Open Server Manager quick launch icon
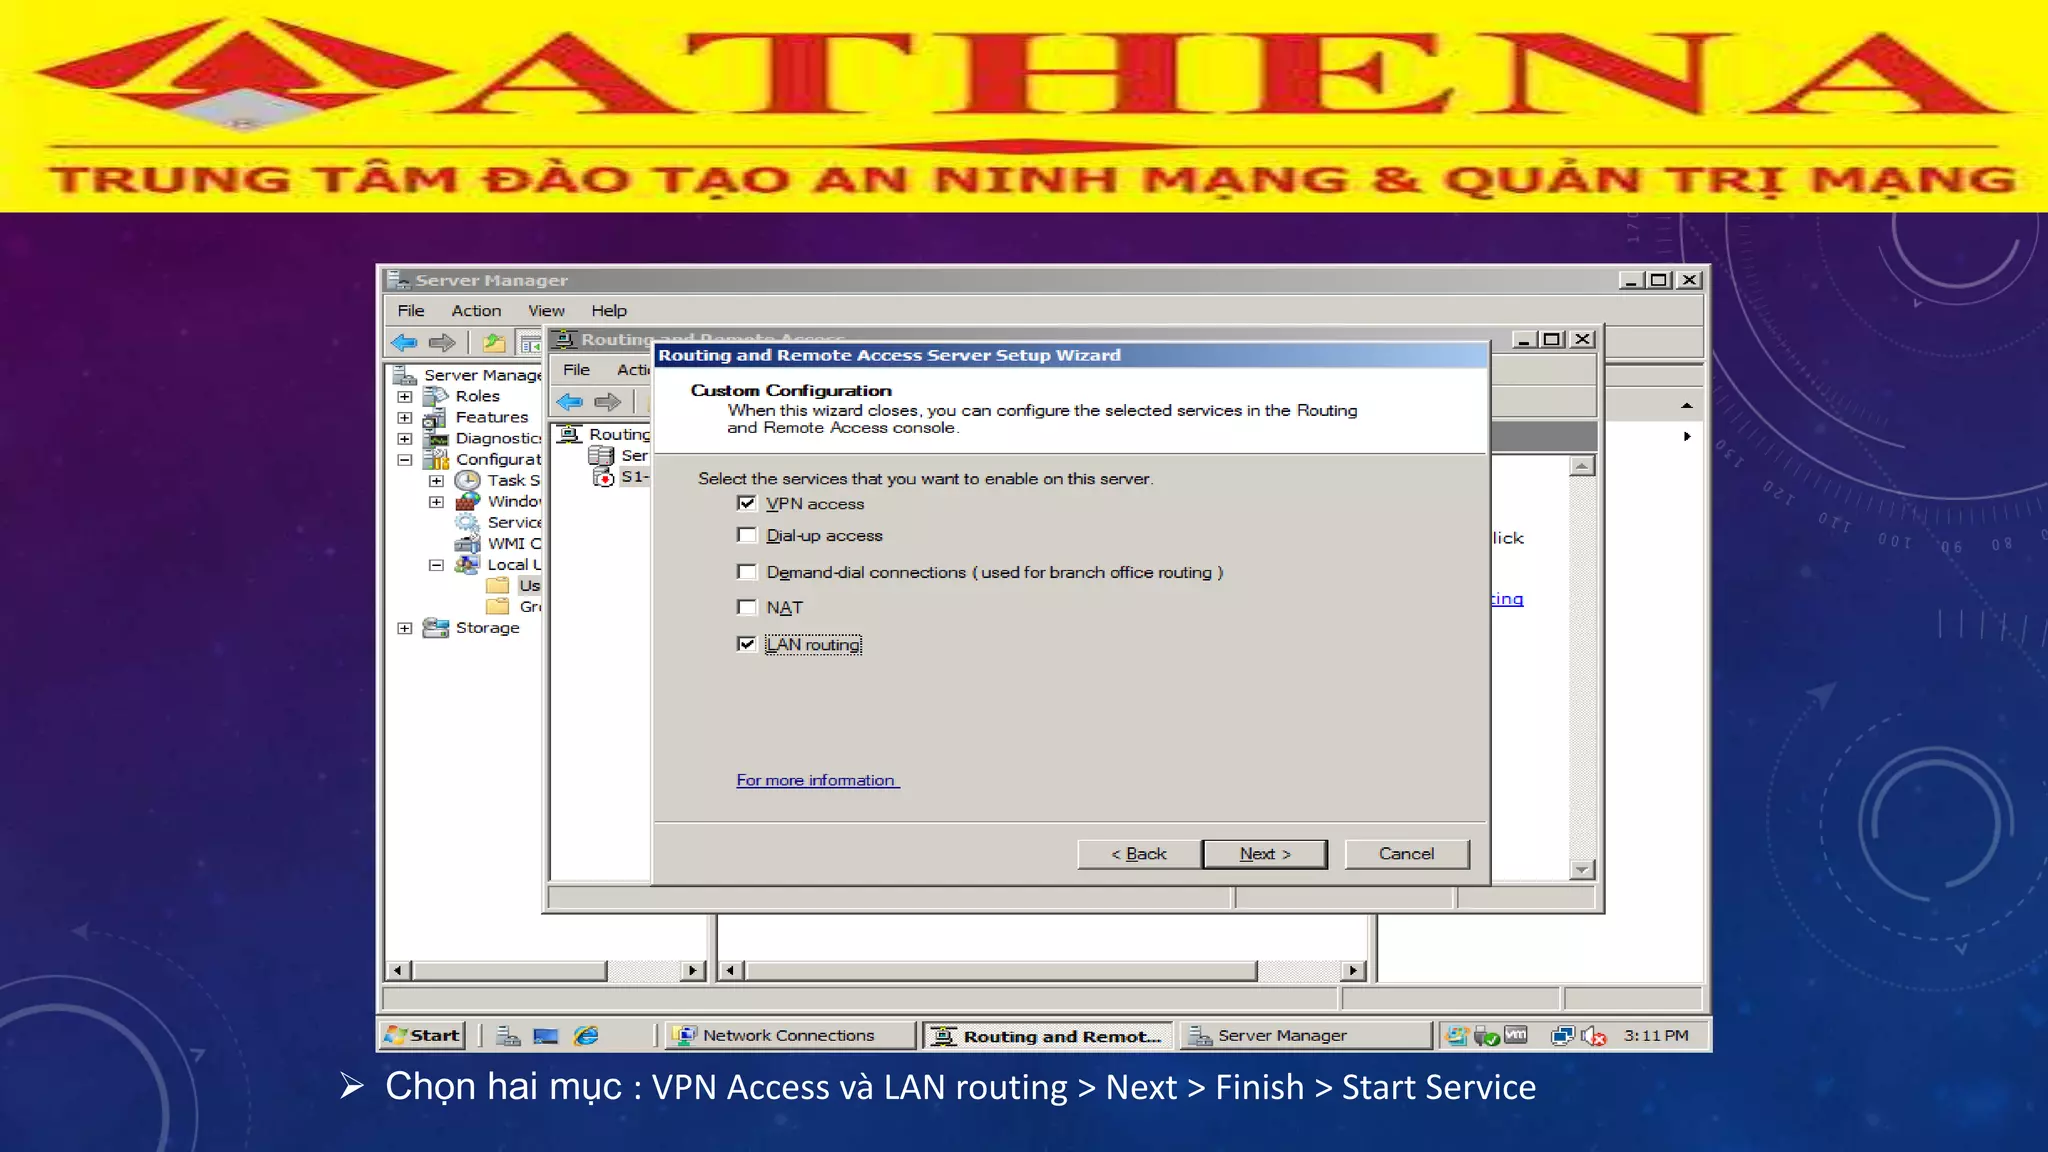The width and height of the screenshot is (2048, 1152). point(508,1036)
